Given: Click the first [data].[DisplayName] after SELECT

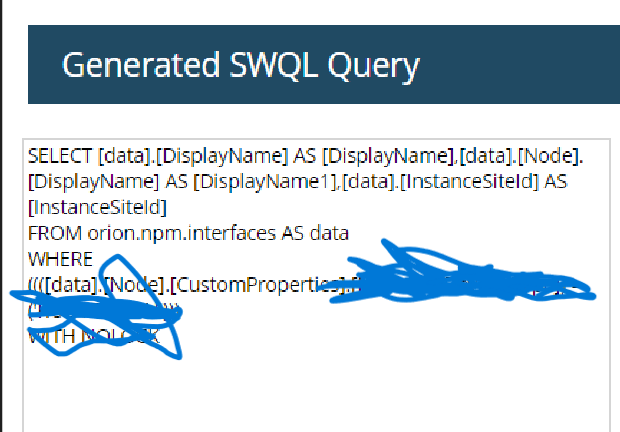Looking at the screenshot, I should pyautogui.click(x=193, y=156).
